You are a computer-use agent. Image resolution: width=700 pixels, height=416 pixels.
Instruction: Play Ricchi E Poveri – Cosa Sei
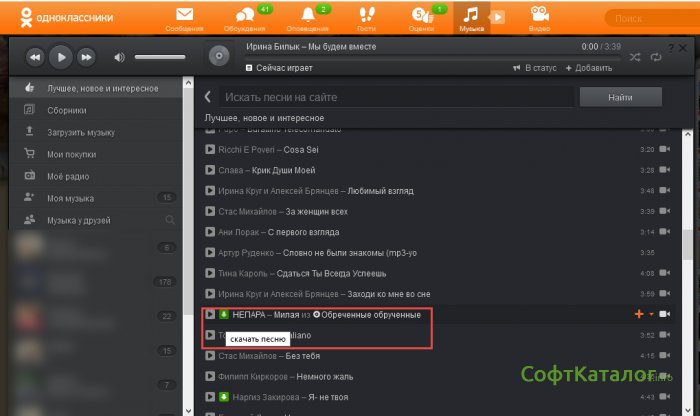pos(210,149)
